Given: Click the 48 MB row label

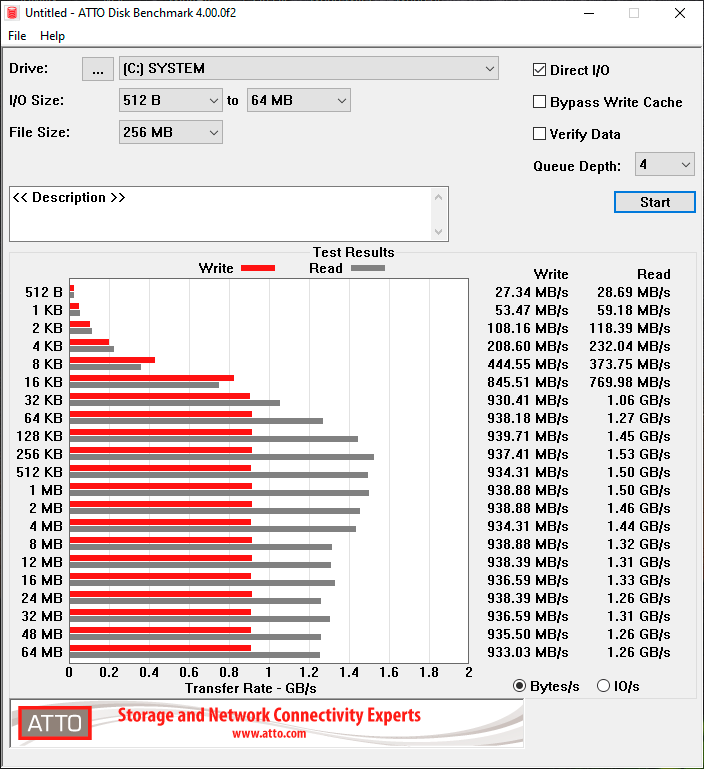Looking at the screenshot, I should coord(42,634).
